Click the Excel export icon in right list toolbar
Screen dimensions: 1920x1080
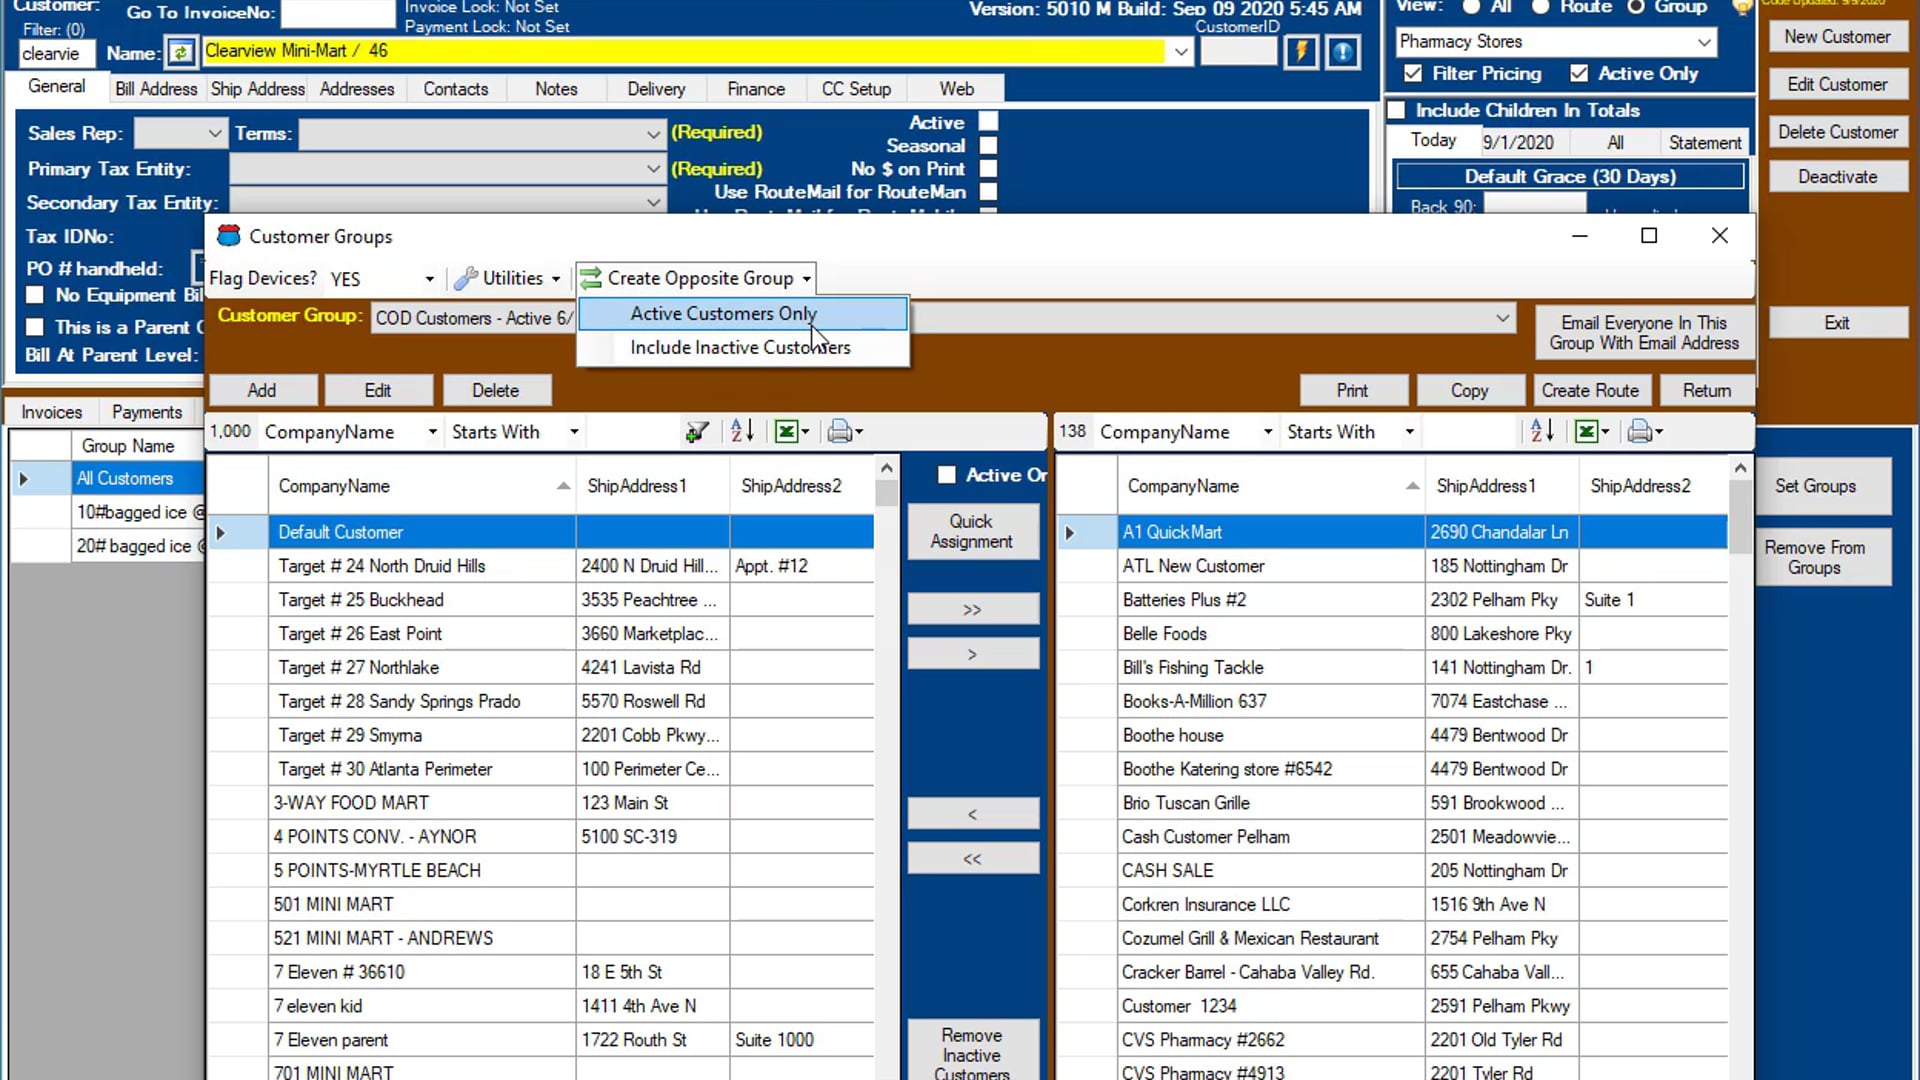tap(1587, 432)
